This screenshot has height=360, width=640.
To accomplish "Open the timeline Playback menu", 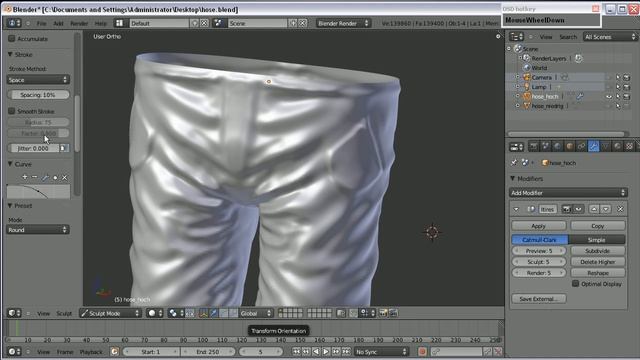I will tap(91, 352).
